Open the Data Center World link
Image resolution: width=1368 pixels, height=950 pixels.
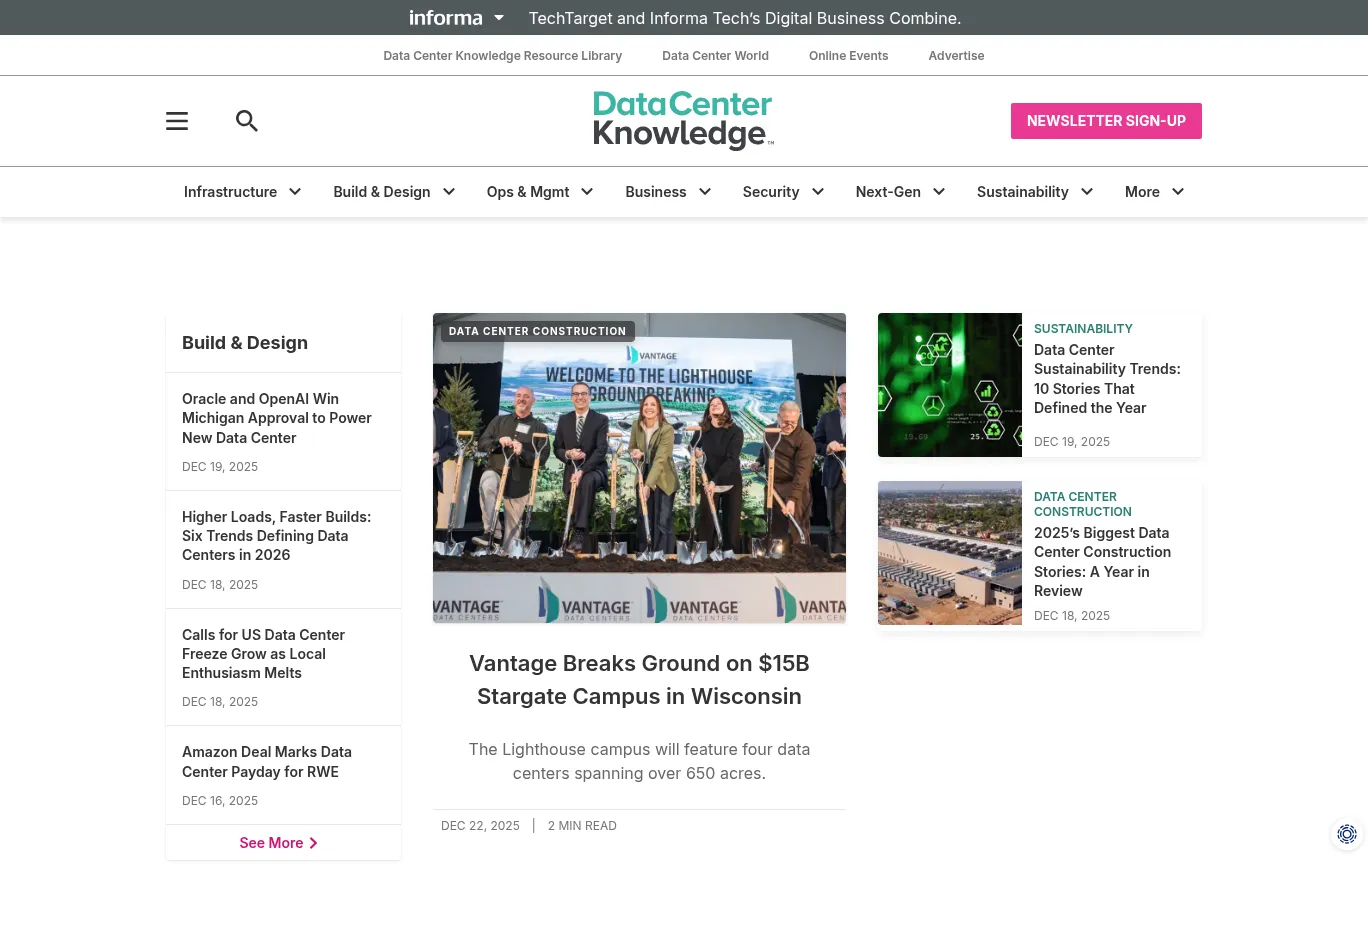click(715, 55)
